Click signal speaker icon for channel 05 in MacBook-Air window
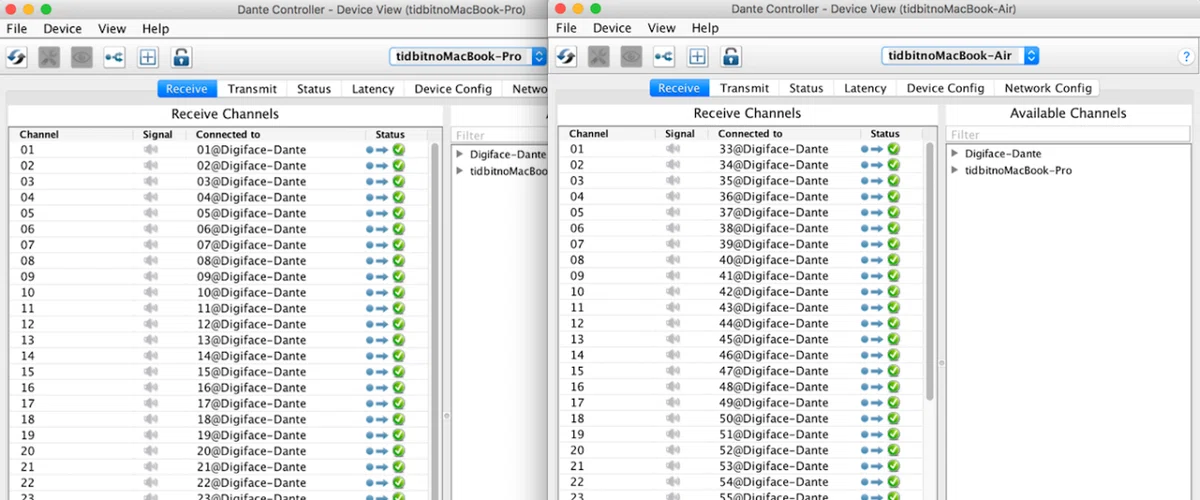1200x500 pixels. point(673,212)
